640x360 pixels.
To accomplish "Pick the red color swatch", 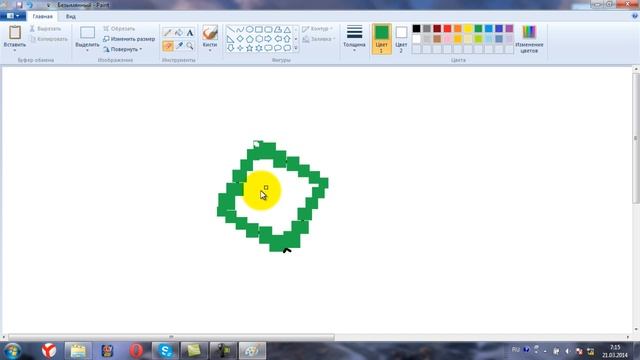I will [x=447, y=29].
